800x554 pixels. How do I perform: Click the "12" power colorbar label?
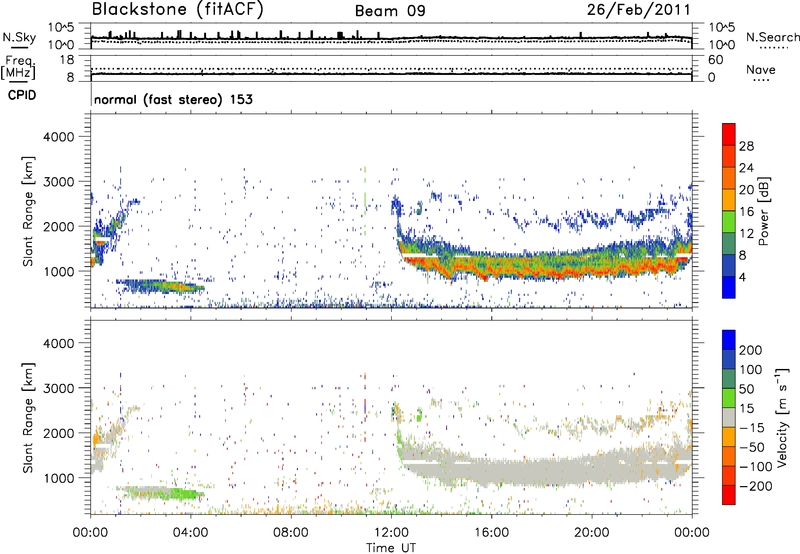746,234
